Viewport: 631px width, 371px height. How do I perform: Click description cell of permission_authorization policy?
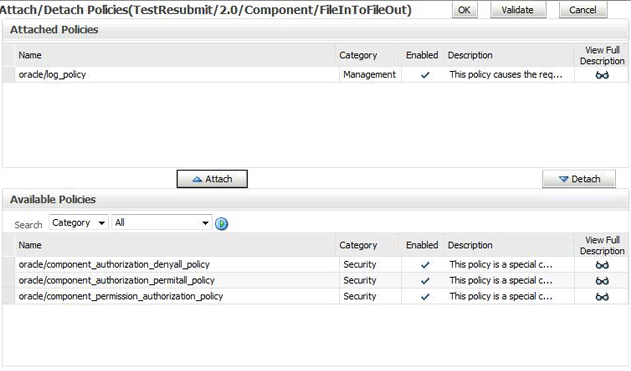click(x=509, y=296)
